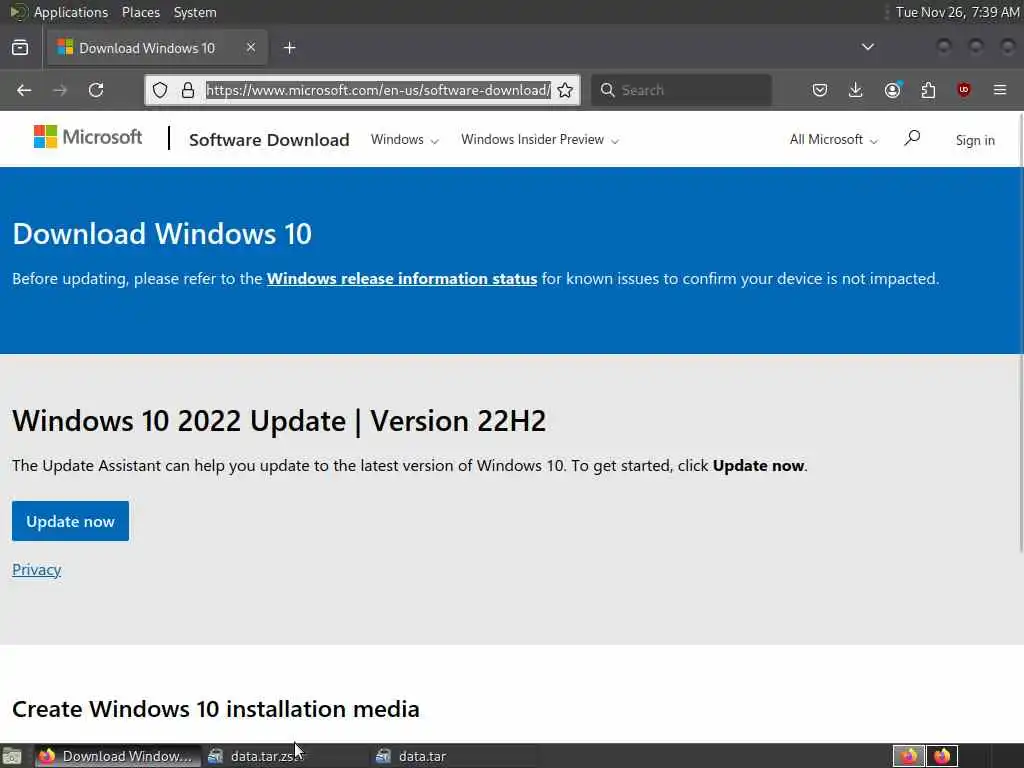Open tracking protection shield icon
The width and height of the screenshot is (1024, 768).
pos(160,90)
